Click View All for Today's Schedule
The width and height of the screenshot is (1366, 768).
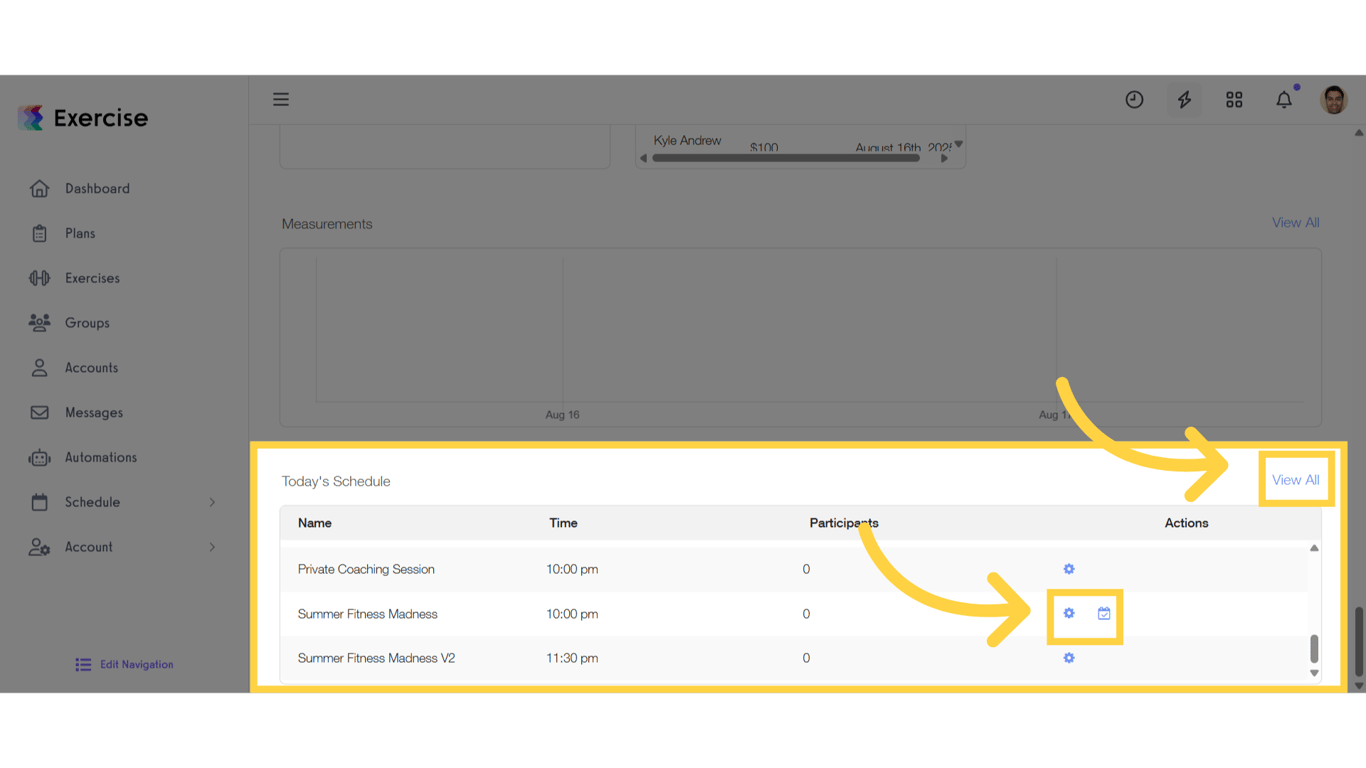pos(1295,480)
